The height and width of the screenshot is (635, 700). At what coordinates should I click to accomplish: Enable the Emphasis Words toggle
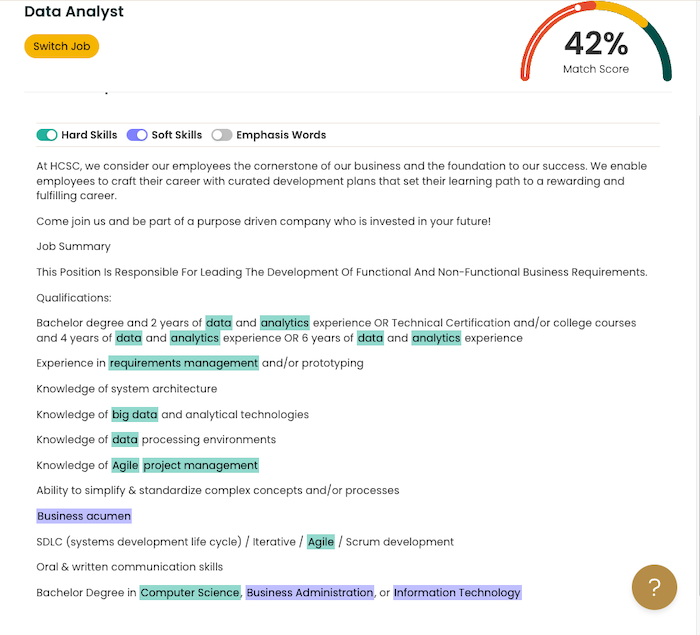point(221,135)
